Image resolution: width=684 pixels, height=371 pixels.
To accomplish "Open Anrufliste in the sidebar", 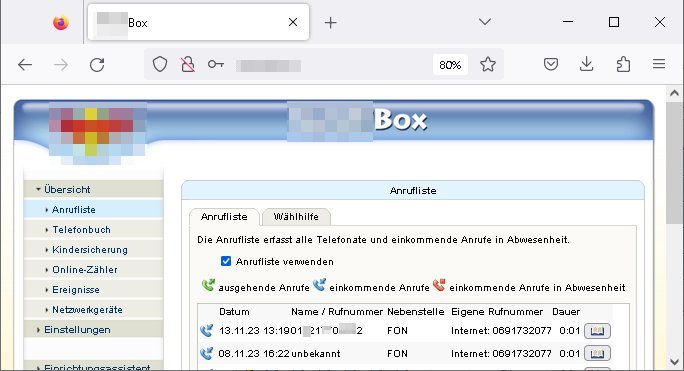I will pyautogui.click(x=94, y=210).
